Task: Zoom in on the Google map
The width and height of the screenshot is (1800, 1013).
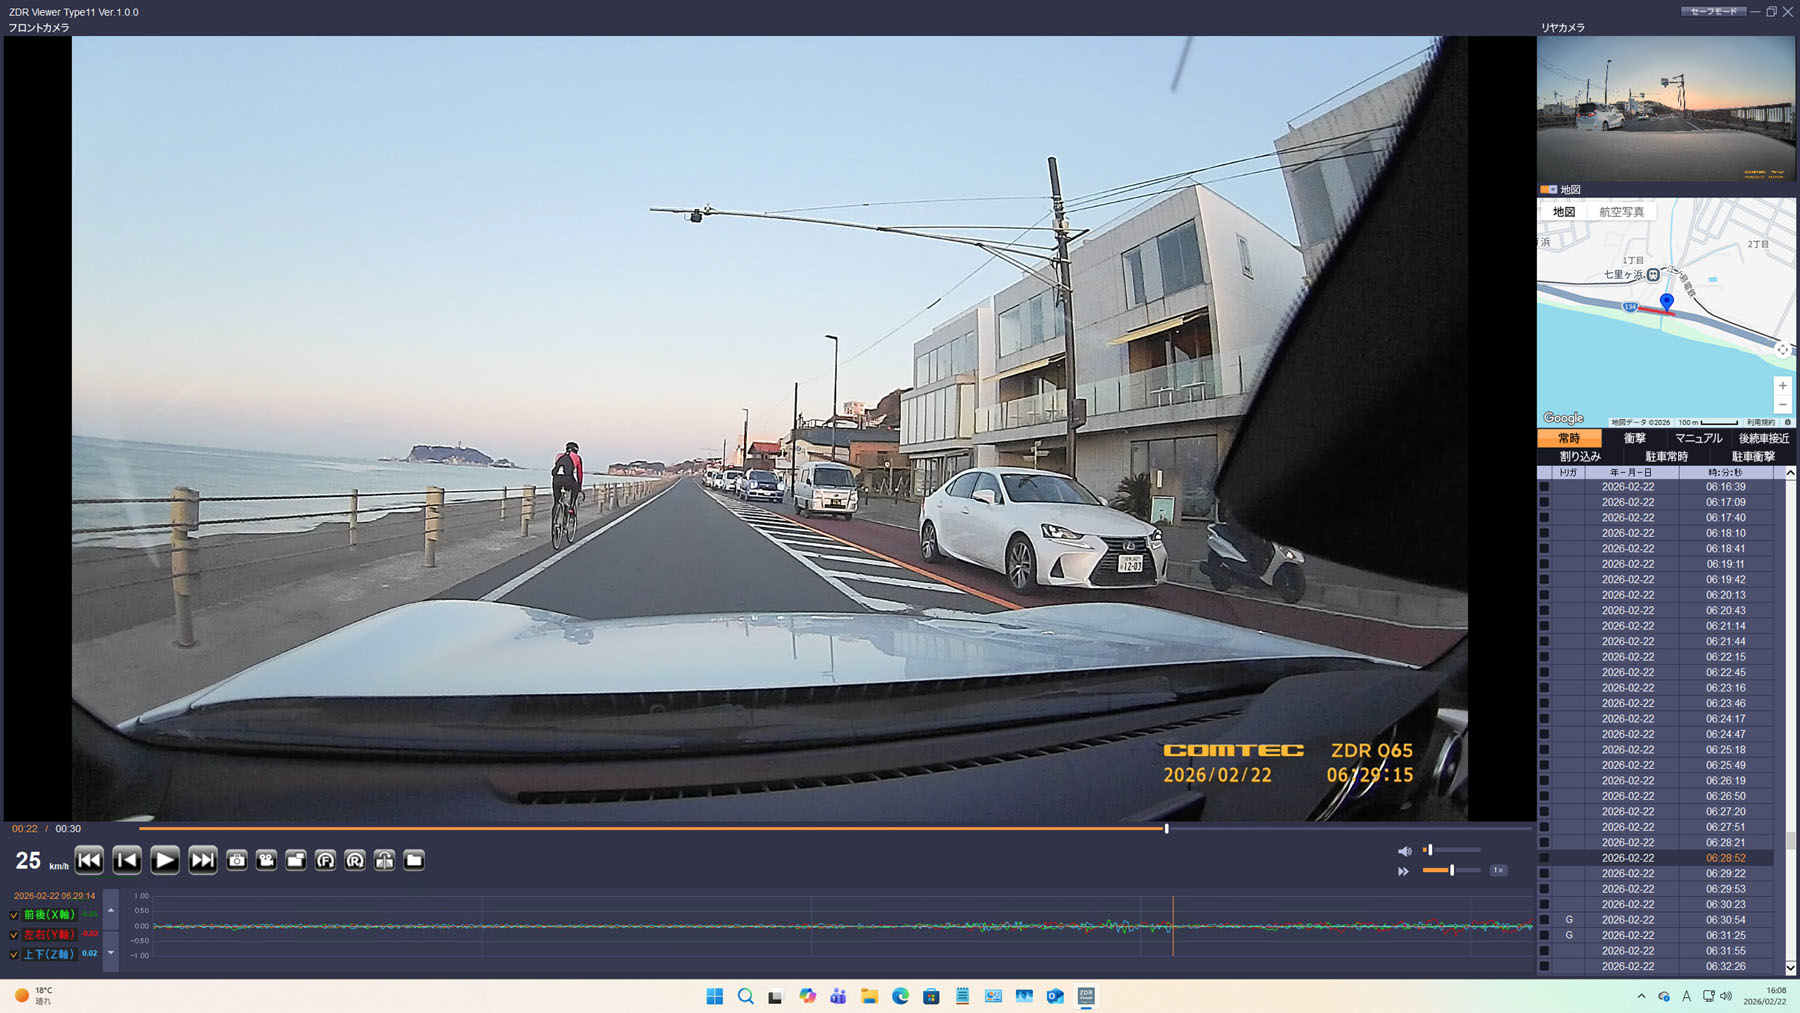Action: coord(1782,386)
